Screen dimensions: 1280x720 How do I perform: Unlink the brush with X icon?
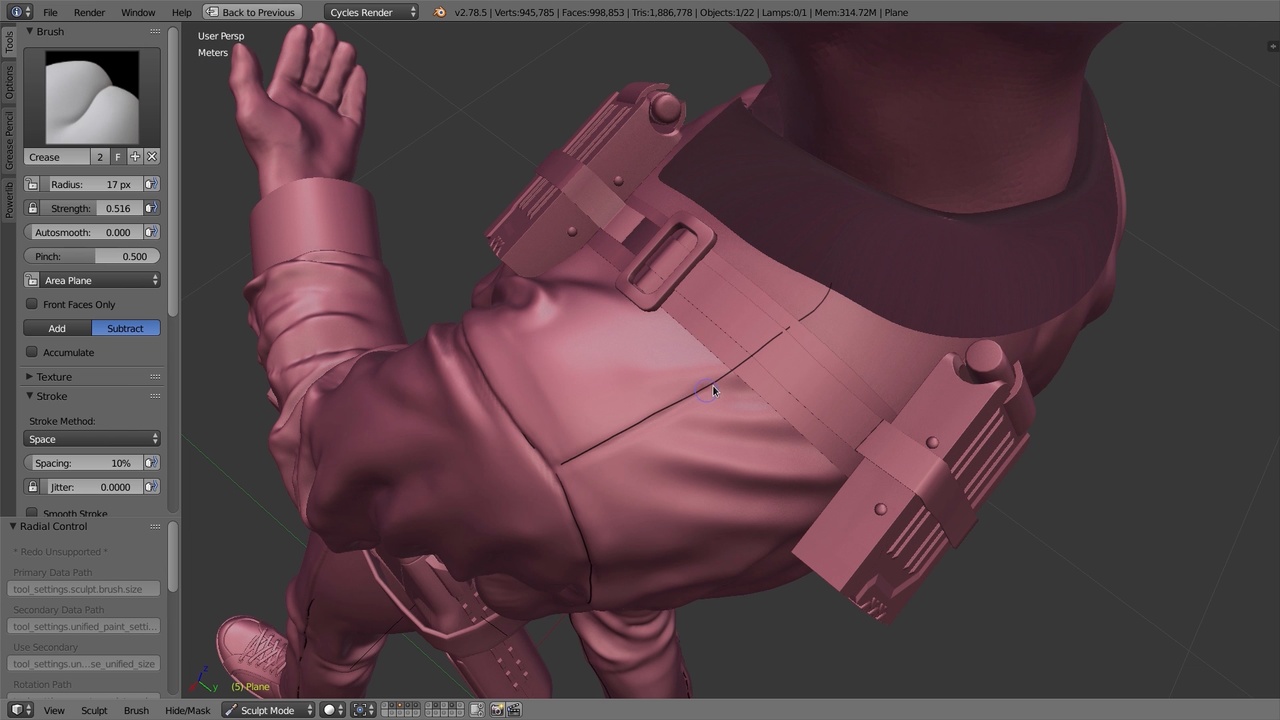152,157
